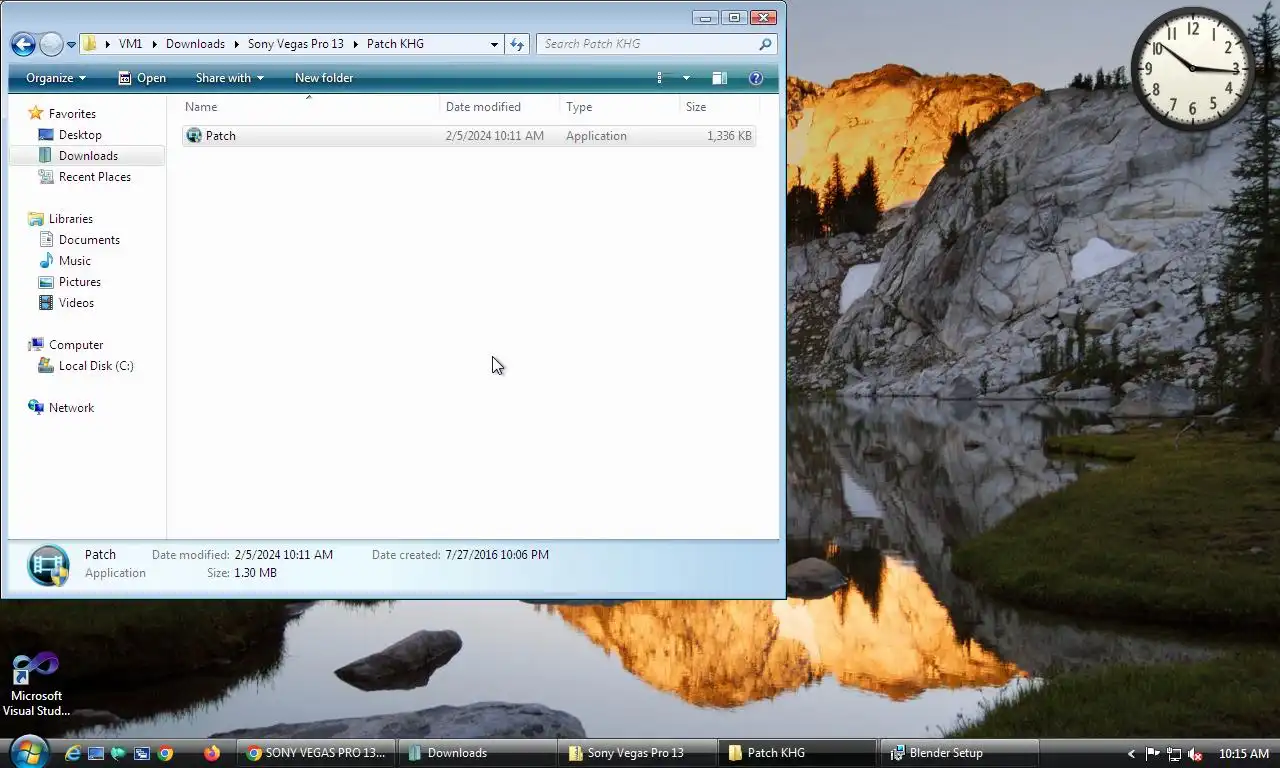Open Recent Places in navigation pane

pyautogui.click(x=95, y=177)
